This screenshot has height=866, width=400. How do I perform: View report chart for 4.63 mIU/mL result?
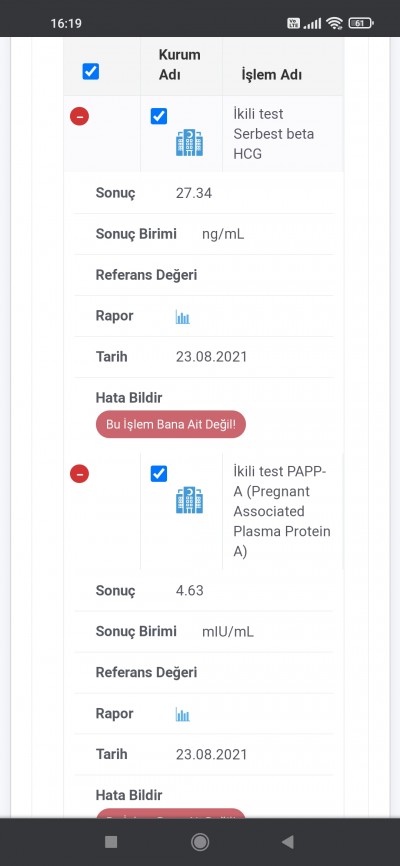click(183, 715)
